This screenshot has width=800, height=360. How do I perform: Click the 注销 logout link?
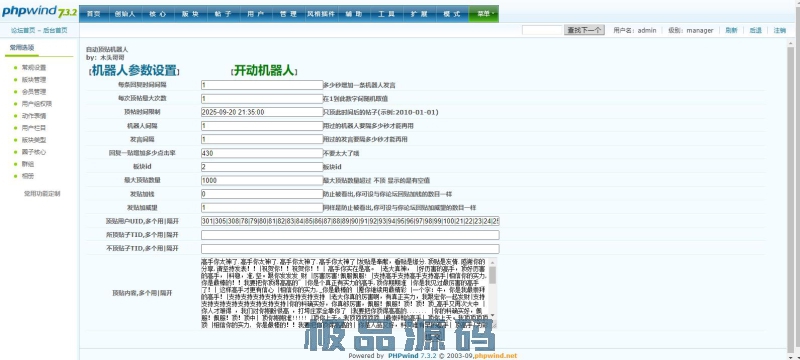(x=780, y=31)
